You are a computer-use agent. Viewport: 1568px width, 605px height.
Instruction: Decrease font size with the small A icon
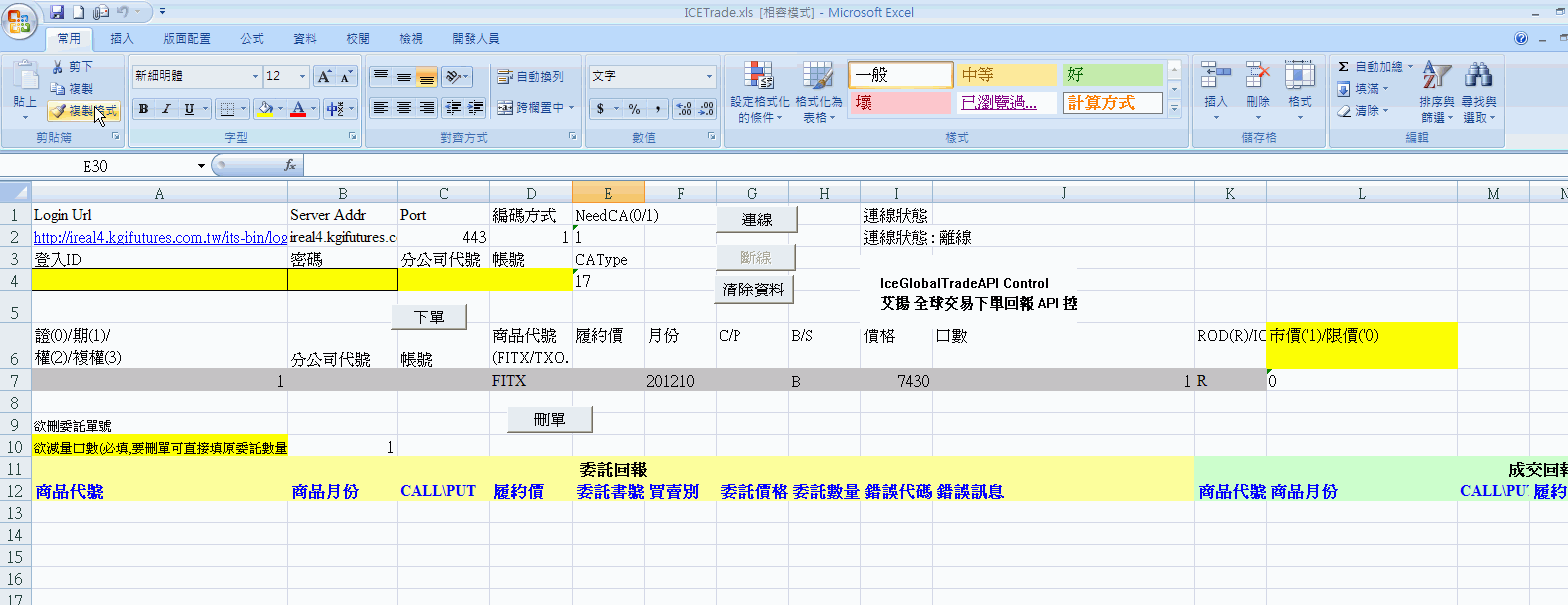coord(346,76)
